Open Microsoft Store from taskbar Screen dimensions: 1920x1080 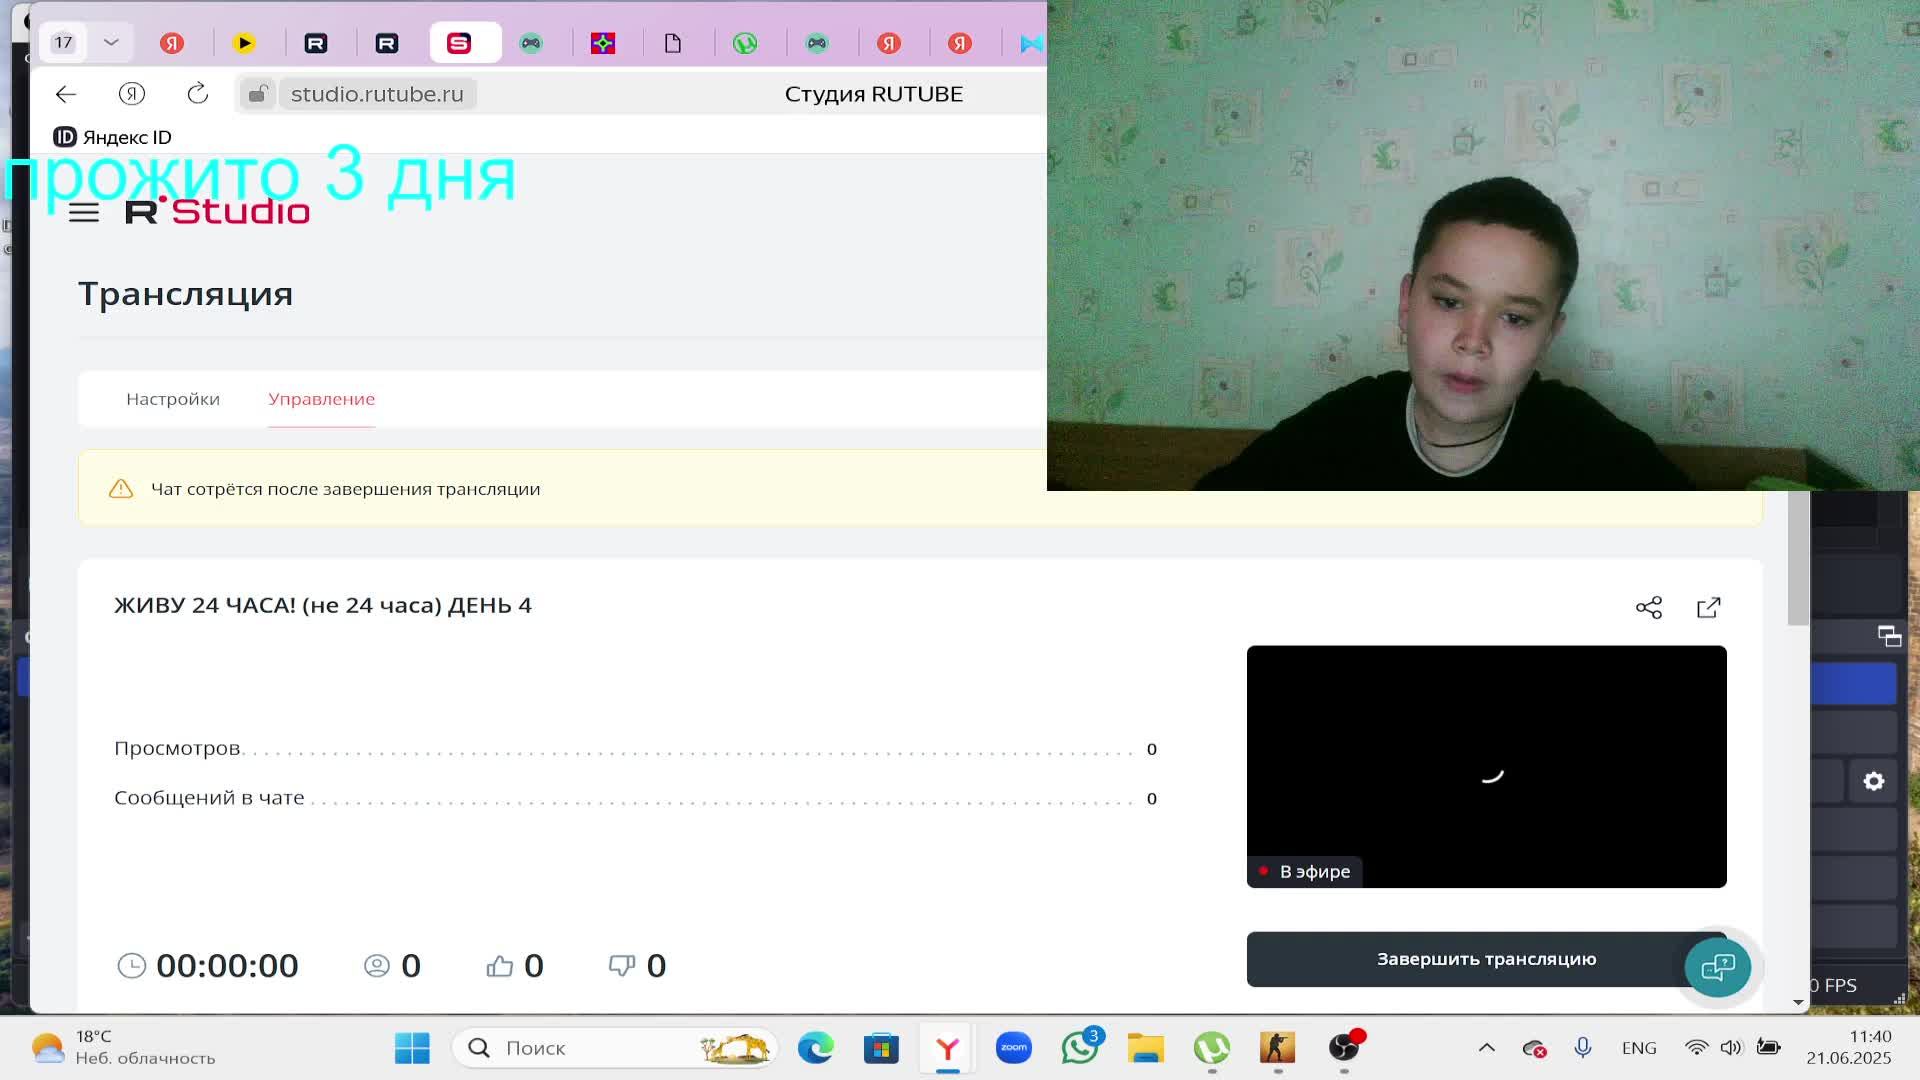[x=881, y=1048]
